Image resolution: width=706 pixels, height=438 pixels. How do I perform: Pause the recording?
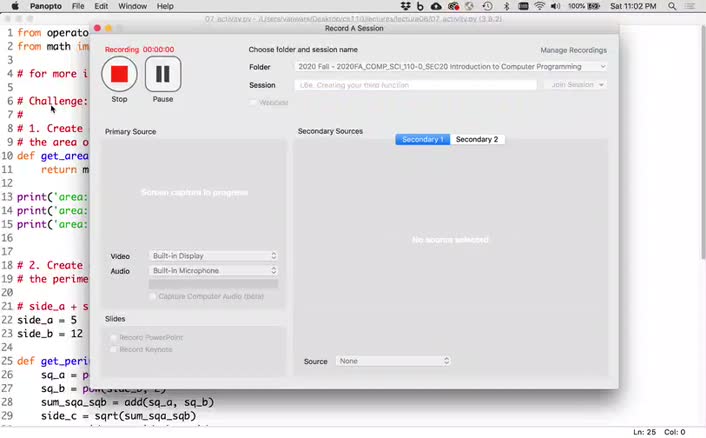tap(163, 74)
